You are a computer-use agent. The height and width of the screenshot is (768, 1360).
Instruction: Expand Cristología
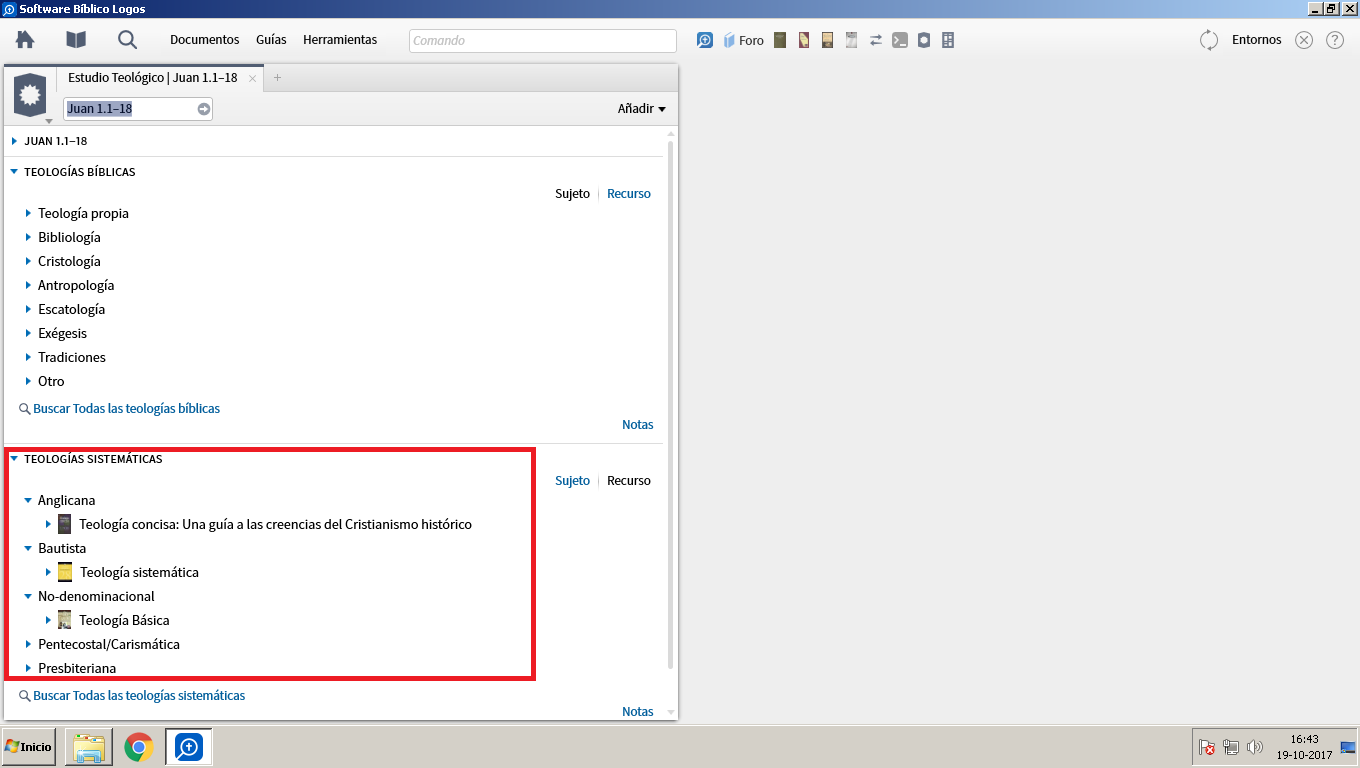click(29, 261)
